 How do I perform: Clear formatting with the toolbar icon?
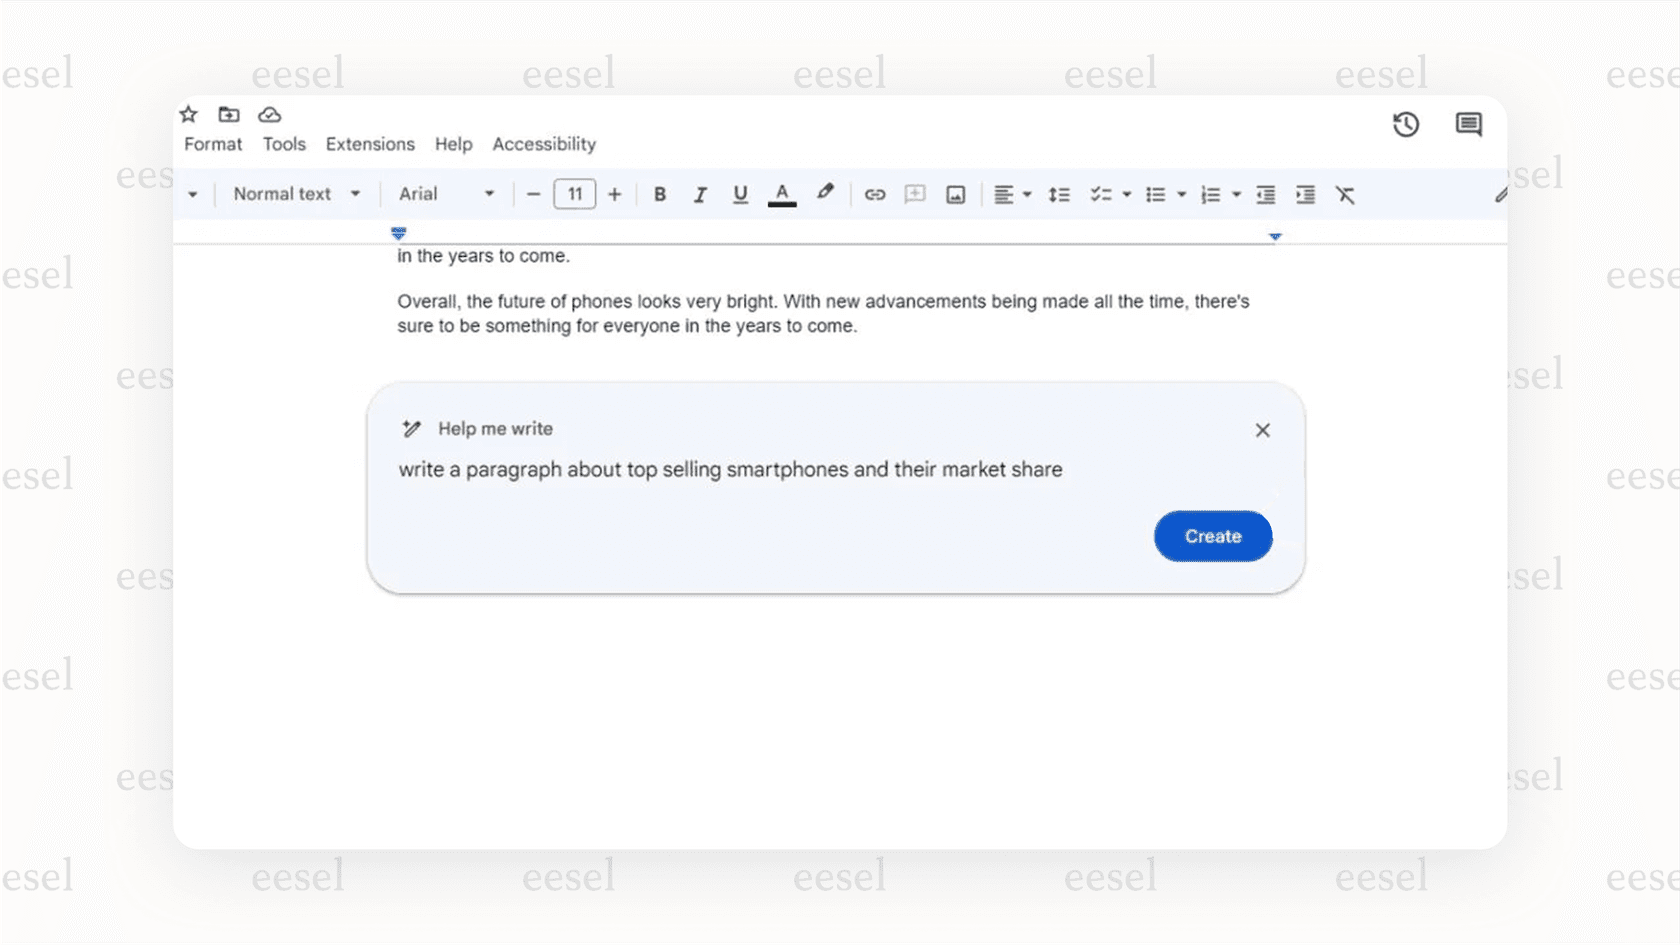point(1345,194)
